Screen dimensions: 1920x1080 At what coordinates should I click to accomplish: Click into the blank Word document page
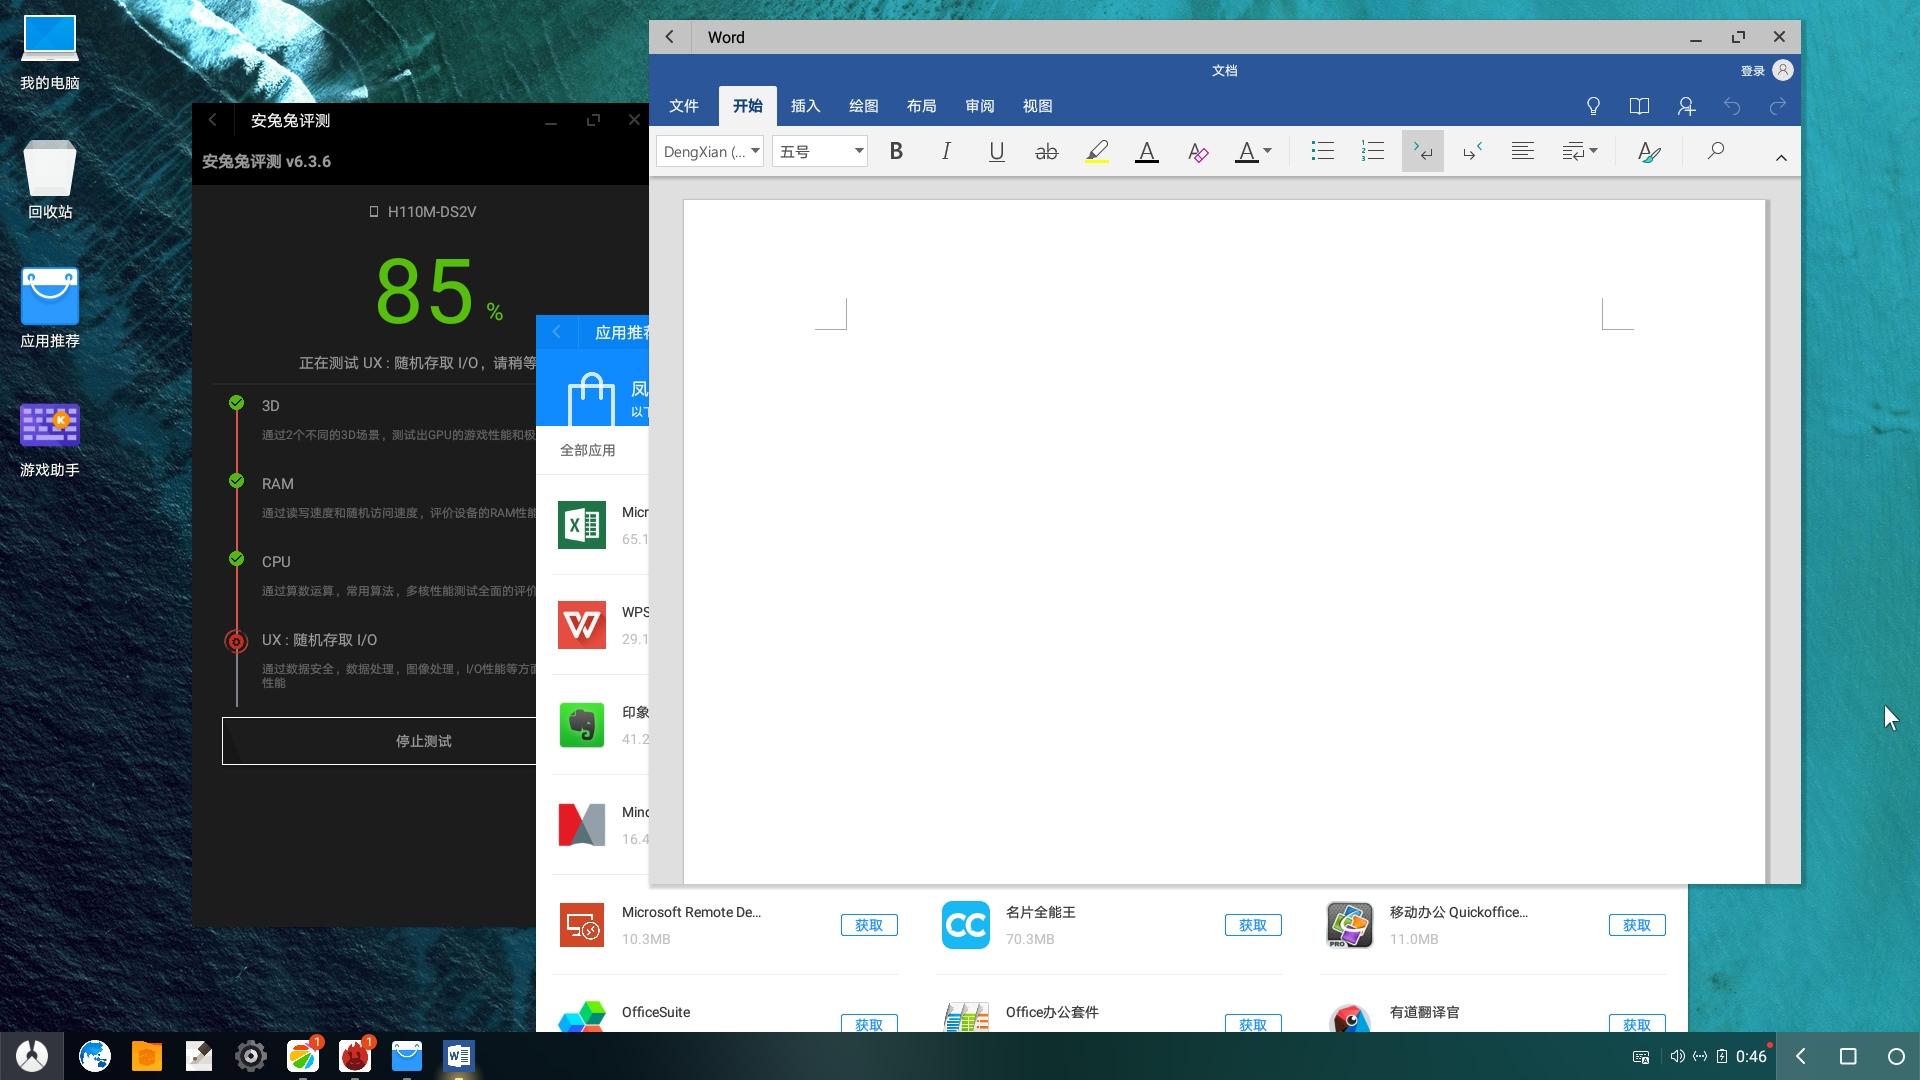coord(1225,540)
